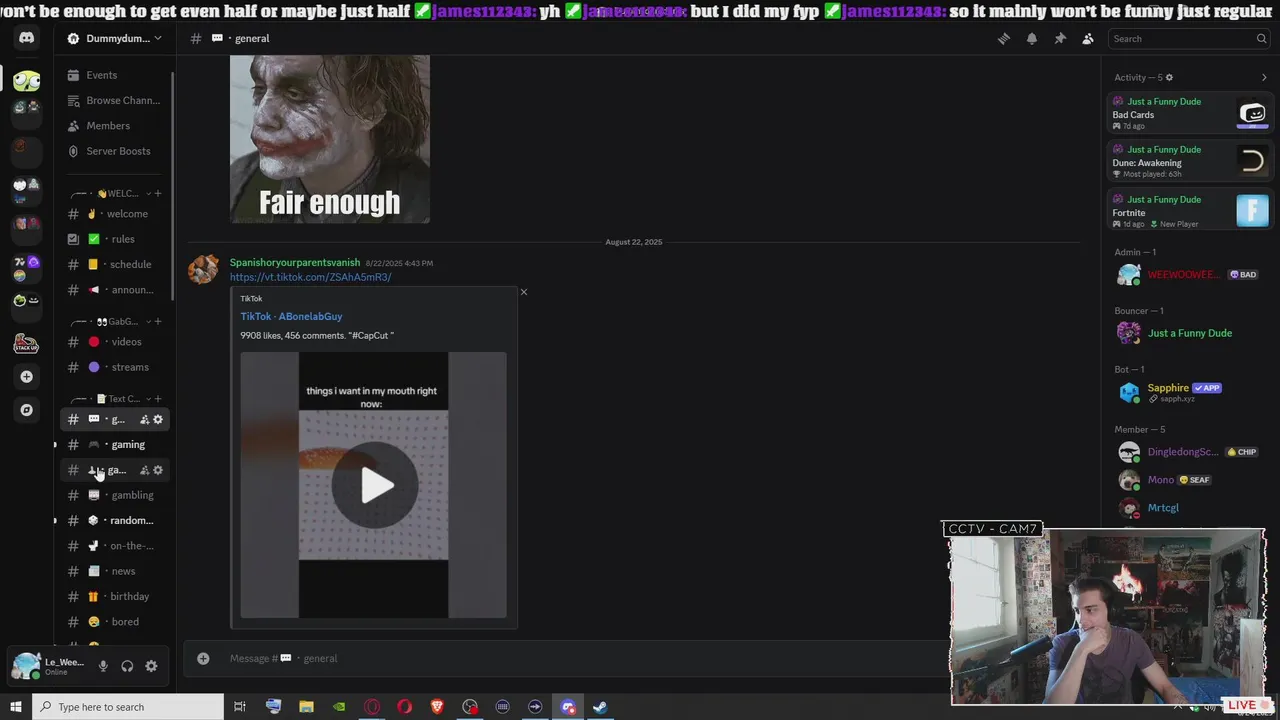Open Browse Channels entry
This screenshot has width=1280, height=720.
(x=115, y=100)
